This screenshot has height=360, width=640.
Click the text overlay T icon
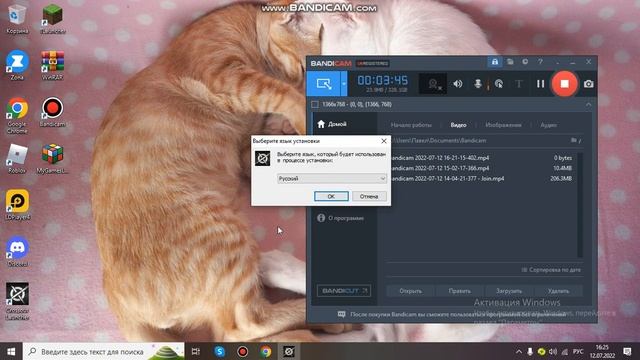pyautogui.click(x=518, y=84)
